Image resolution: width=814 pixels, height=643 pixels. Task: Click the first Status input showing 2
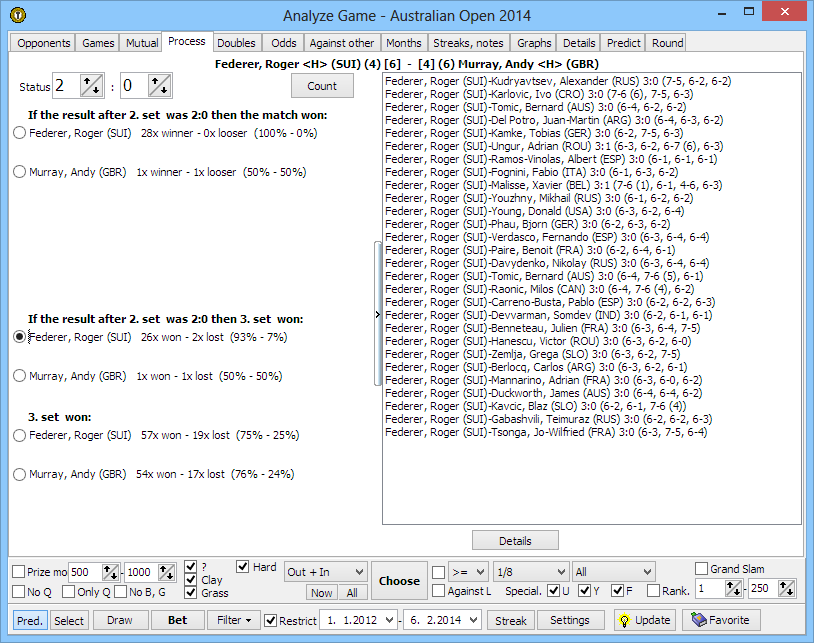tap(66, 86)
